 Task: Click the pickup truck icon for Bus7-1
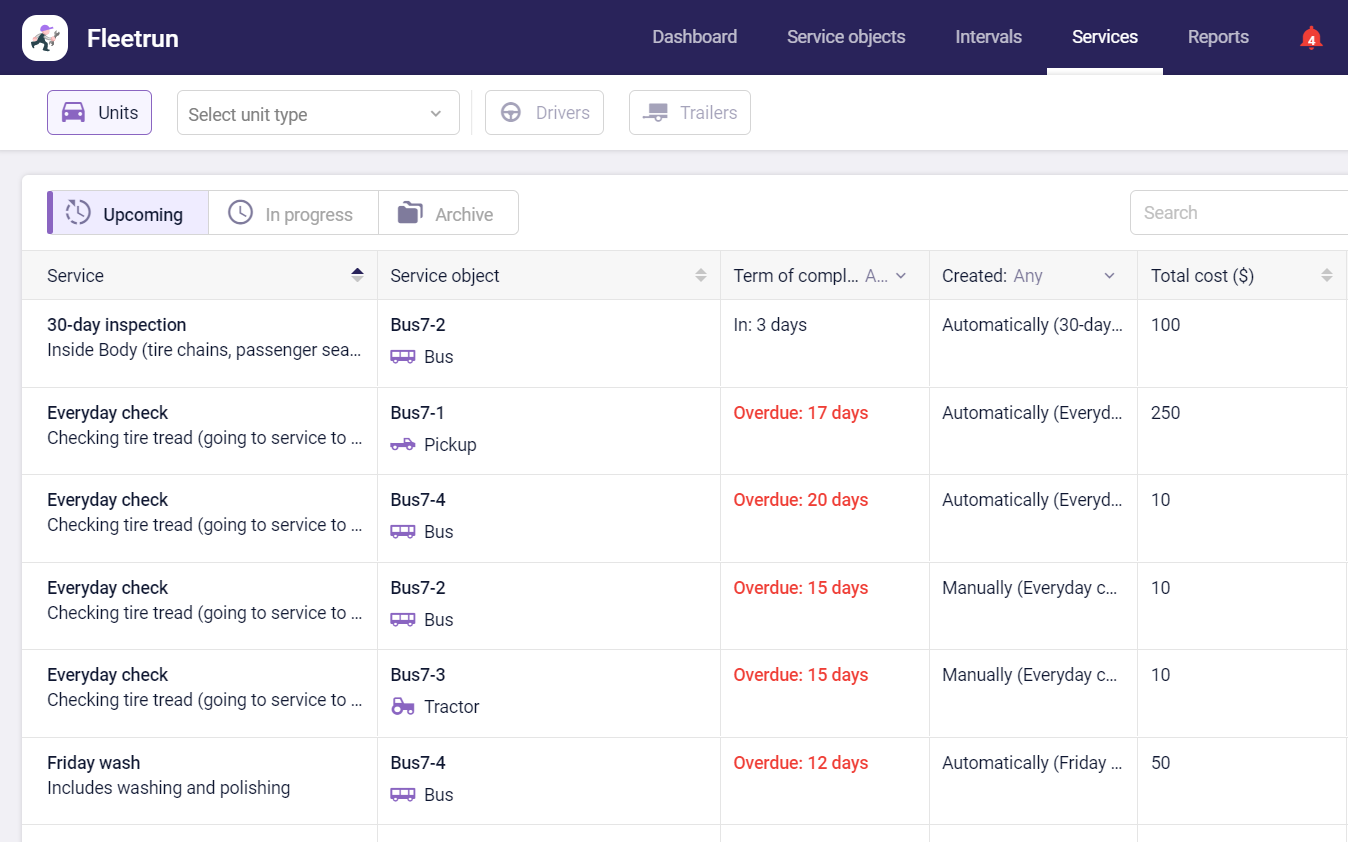click(403, 445)
